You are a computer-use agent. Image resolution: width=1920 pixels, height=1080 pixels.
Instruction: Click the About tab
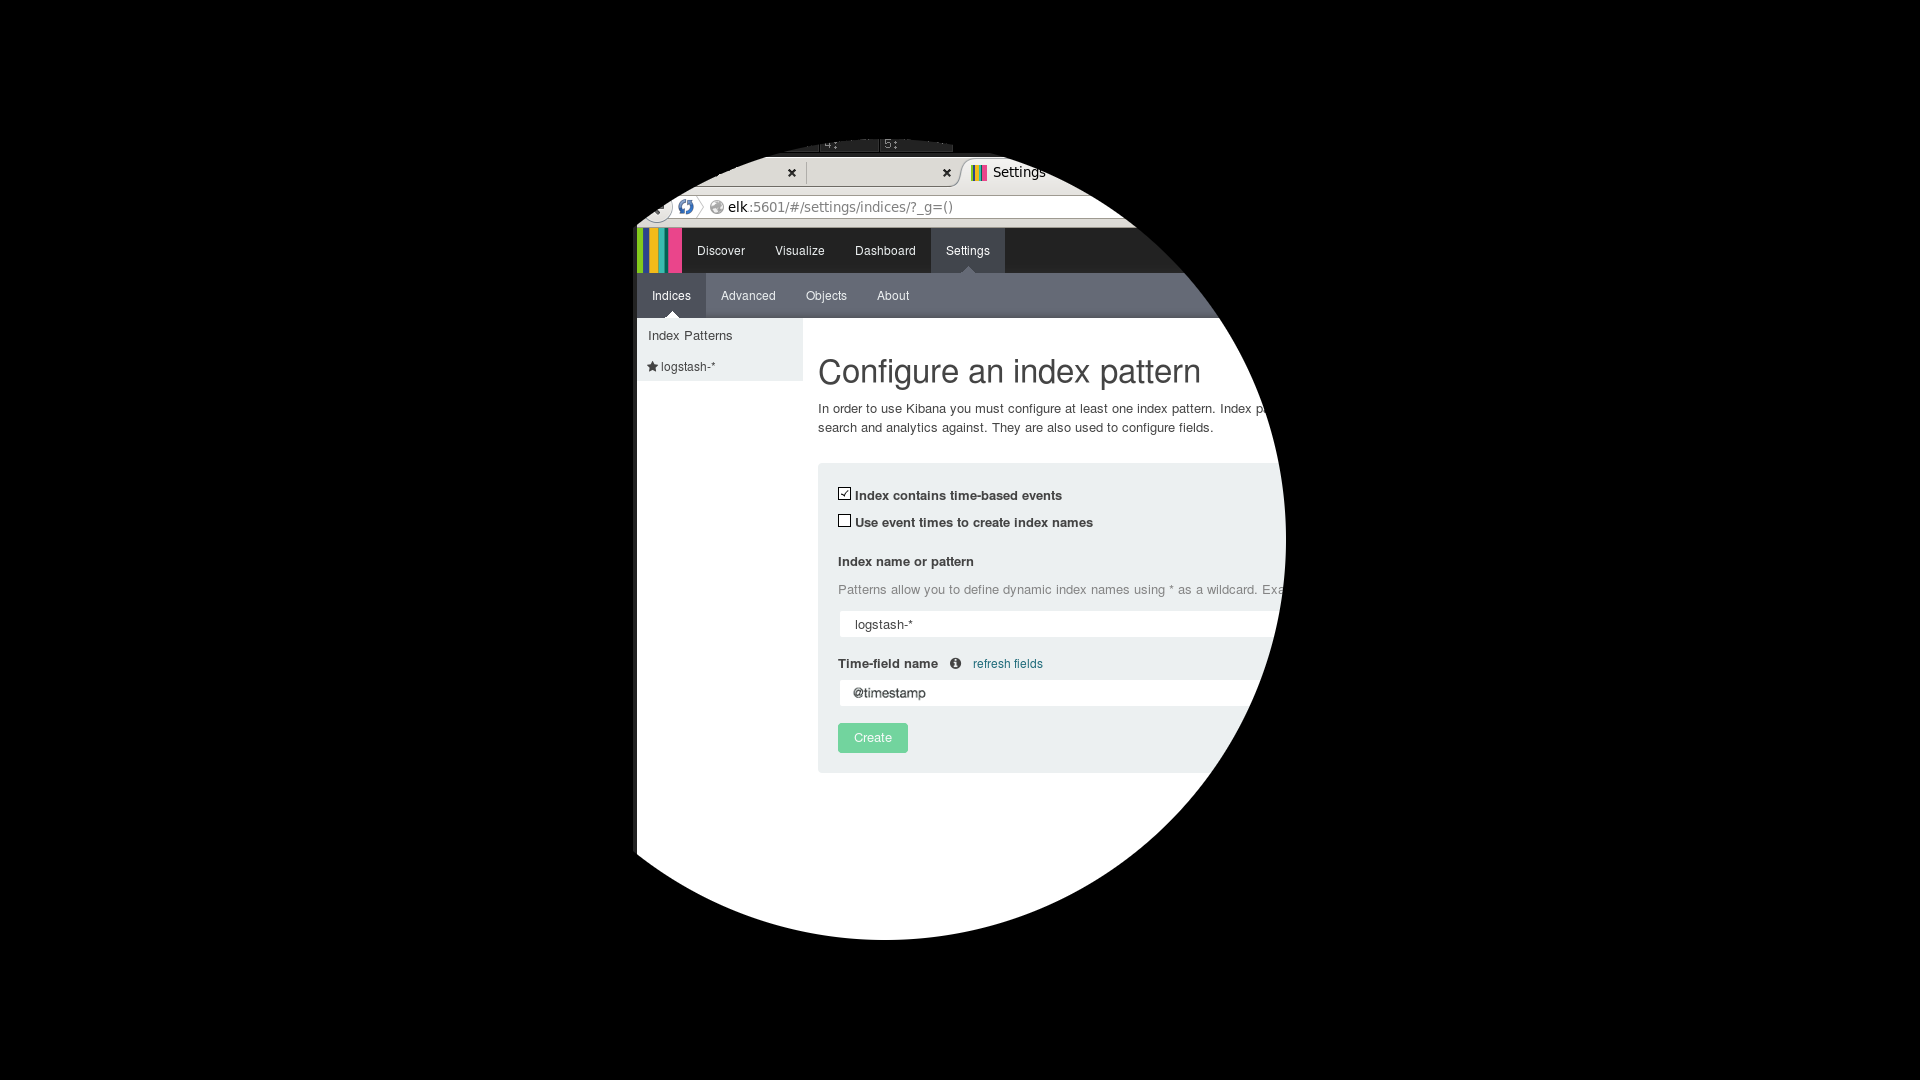click(x=893, y=295)
